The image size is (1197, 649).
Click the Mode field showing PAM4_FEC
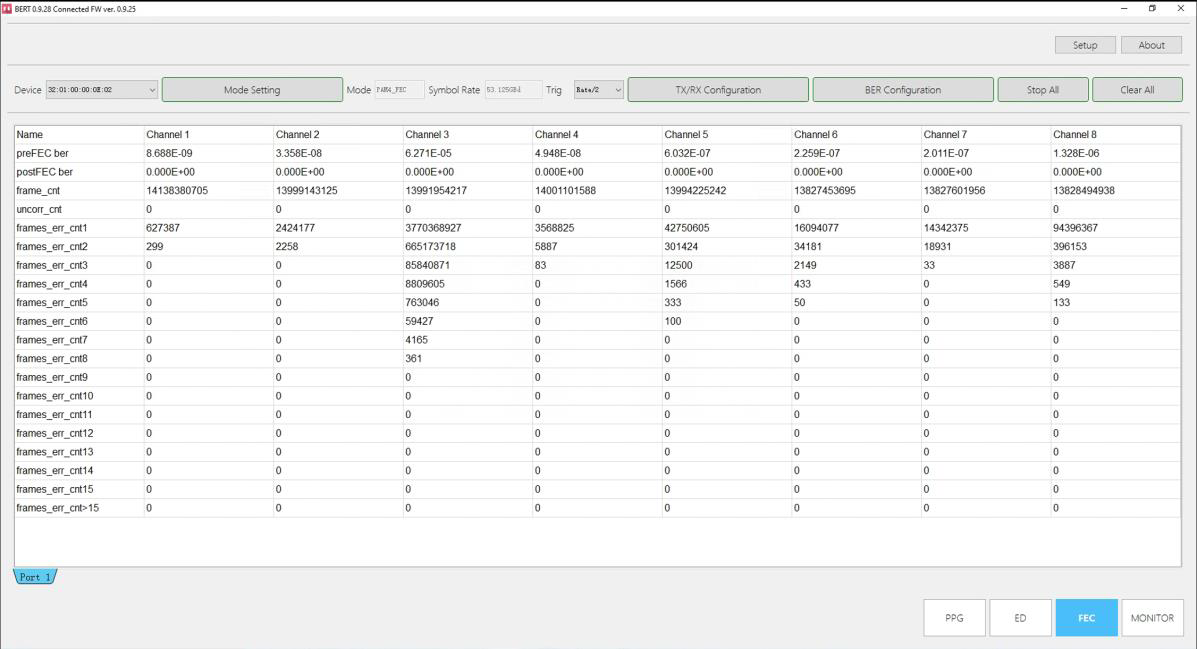[399, 90]
